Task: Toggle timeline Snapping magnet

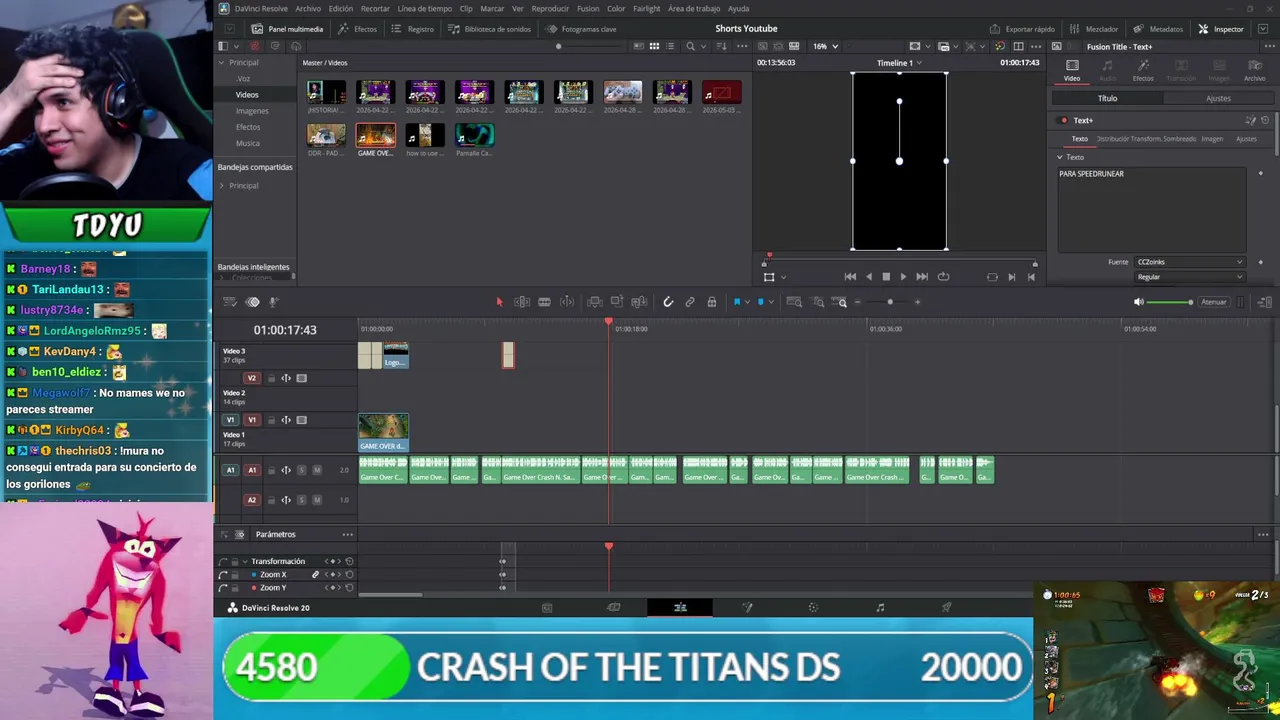Action: (668, 302)
